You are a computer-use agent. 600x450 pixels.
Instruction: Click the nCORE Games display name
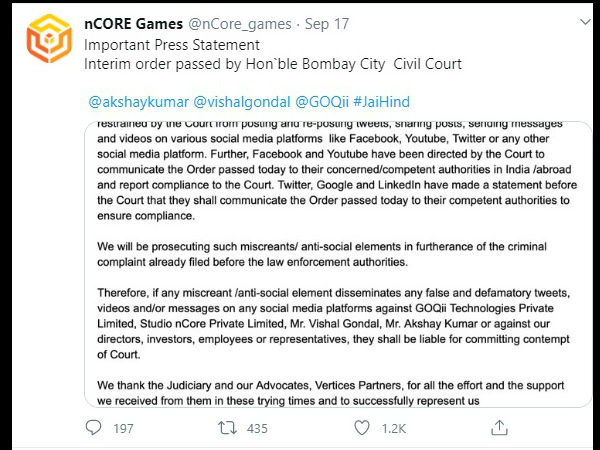pos(134,24)
